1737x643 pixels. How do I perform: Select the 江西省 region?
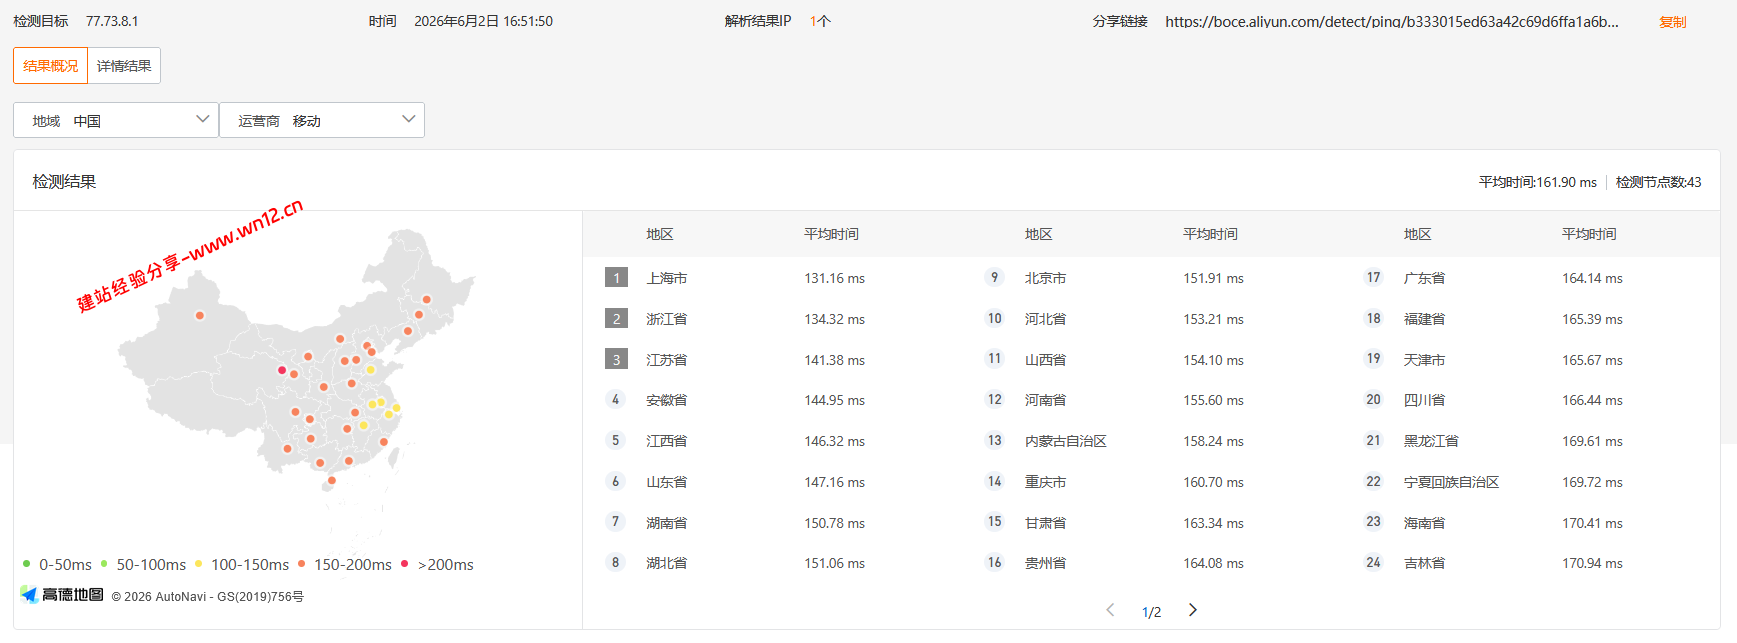[x=666, y=441]
